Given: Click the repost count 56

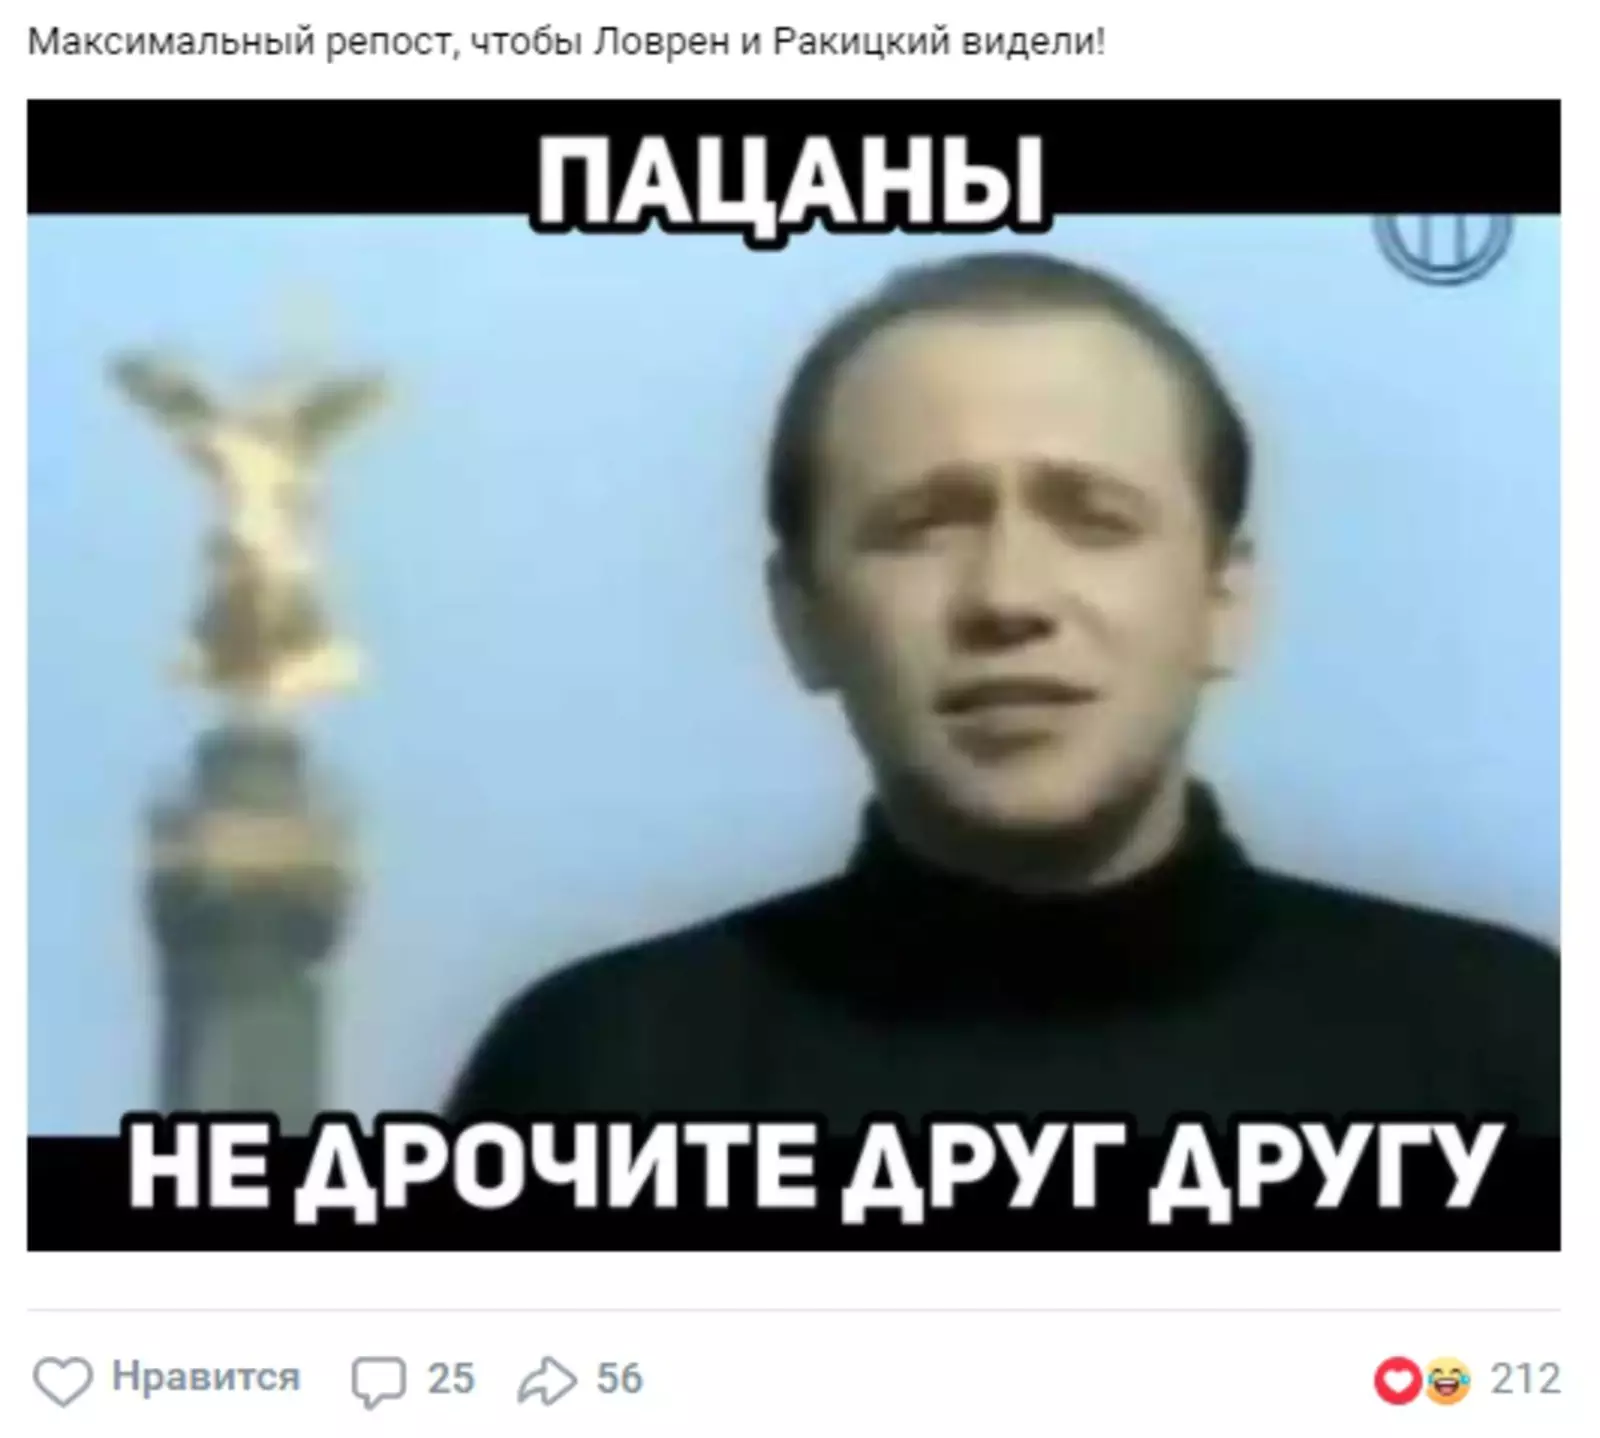Looking at the screenshot, I should [619, 1379].
